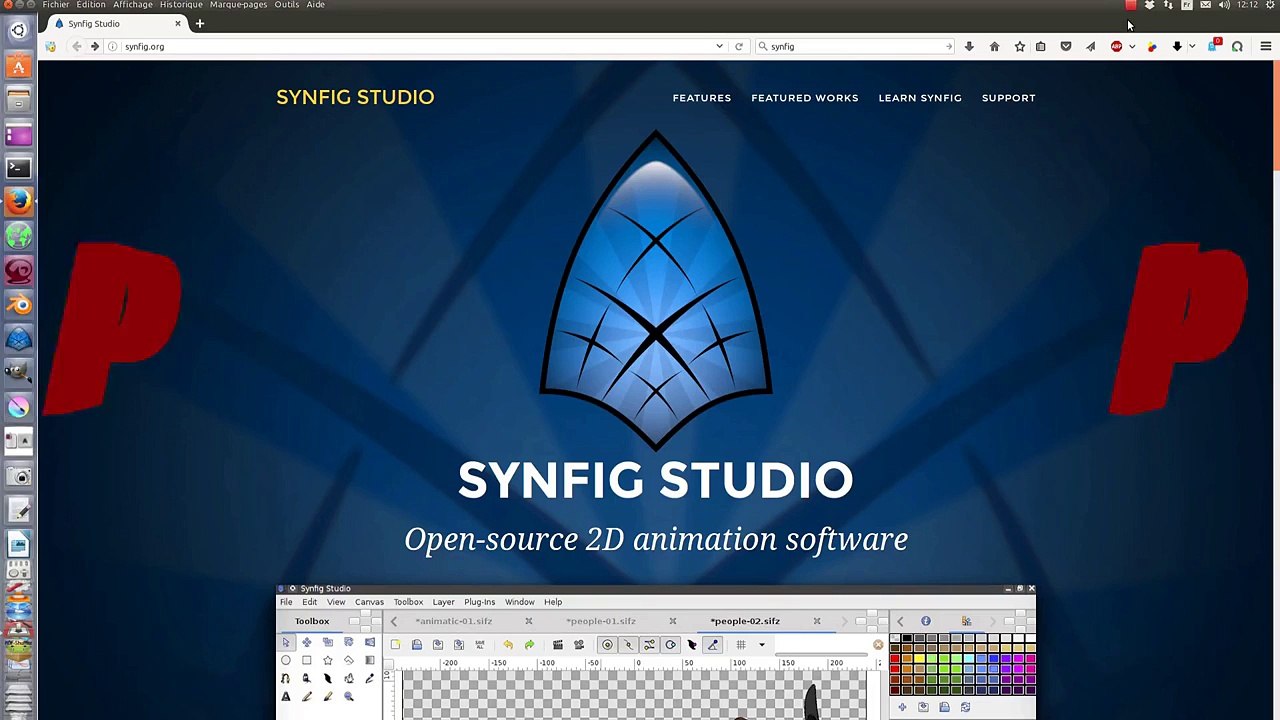Open the Fr keyboard layout indicator

pyautogui.click(x=1187, y=5)
